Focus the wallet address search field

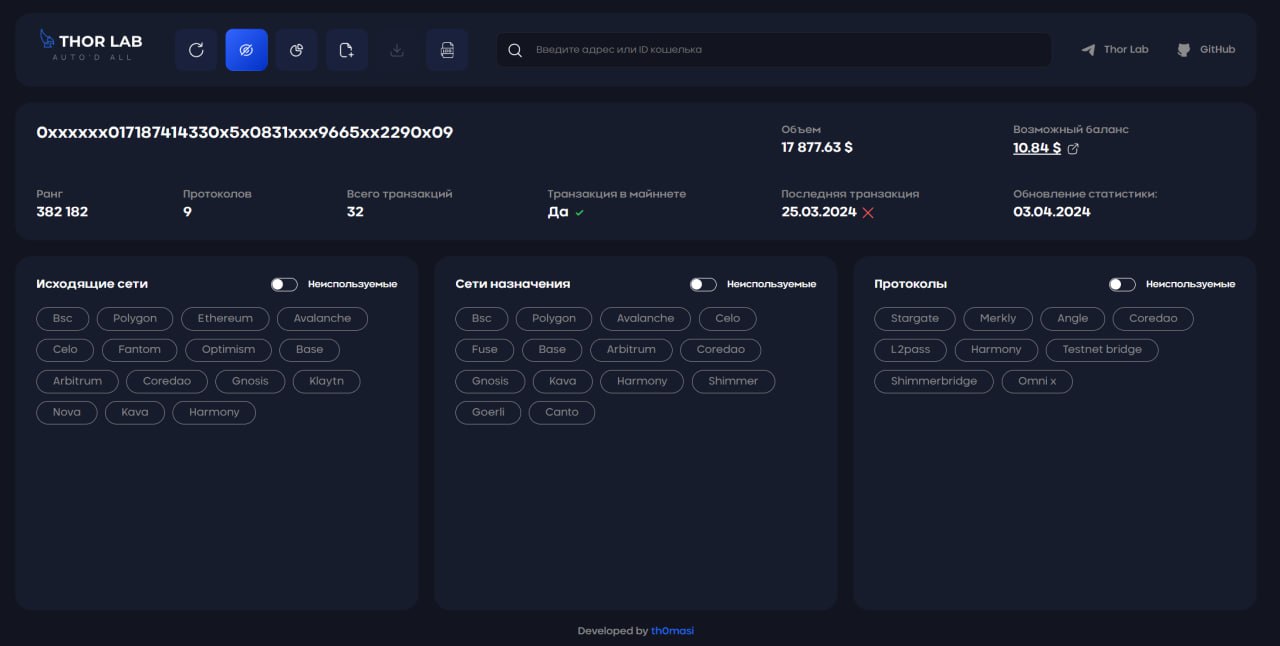(x=773, y=50)
